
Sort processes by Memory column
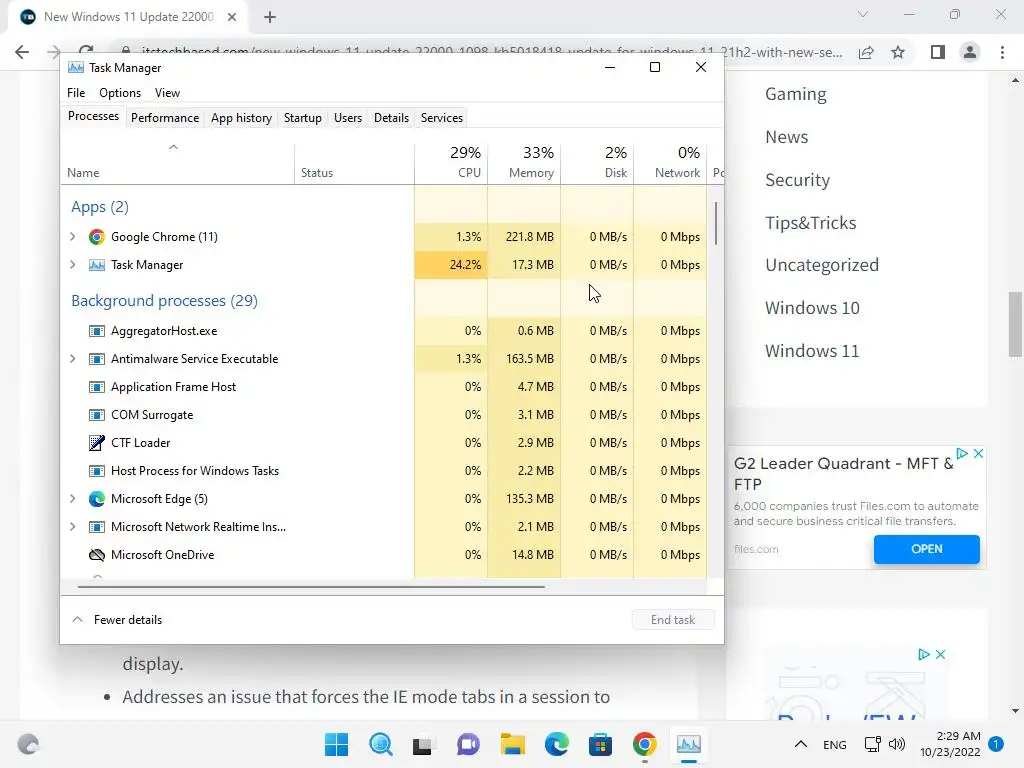coord(524,162)
